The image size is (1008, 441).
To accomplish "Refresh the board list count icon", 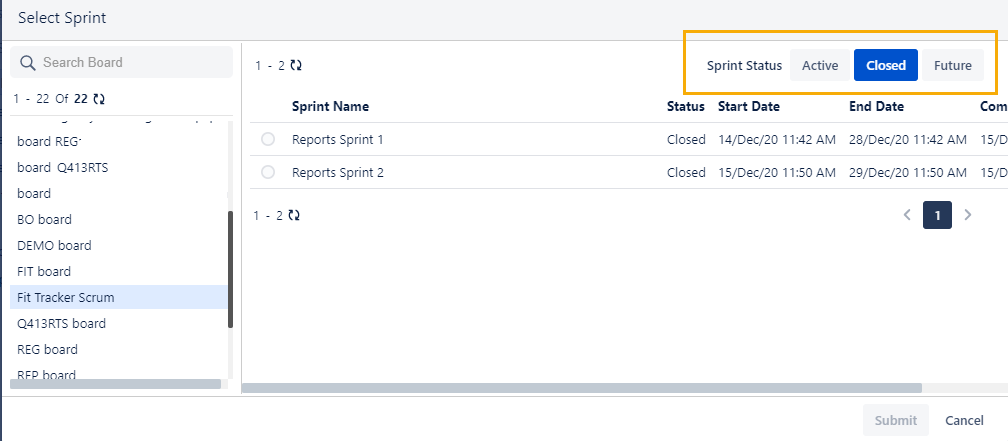I will tap(99, 99).
